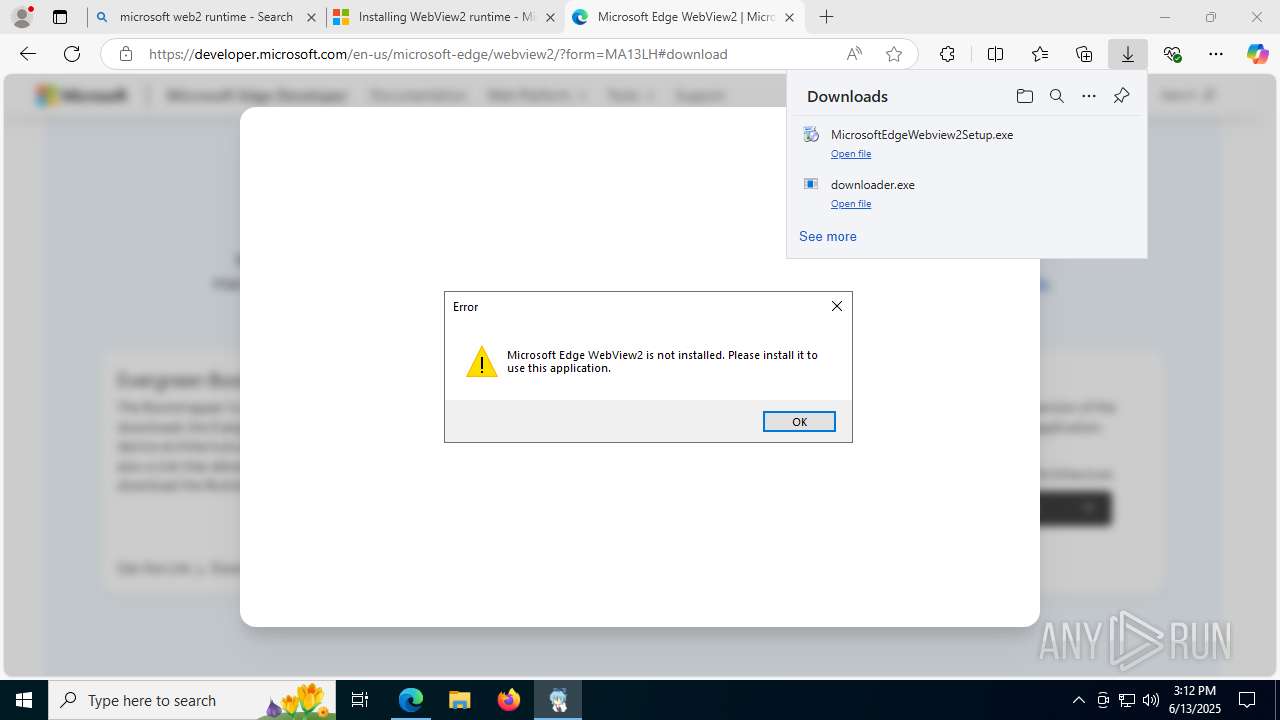Search downloads using magnifier icon

[1057, 96]
